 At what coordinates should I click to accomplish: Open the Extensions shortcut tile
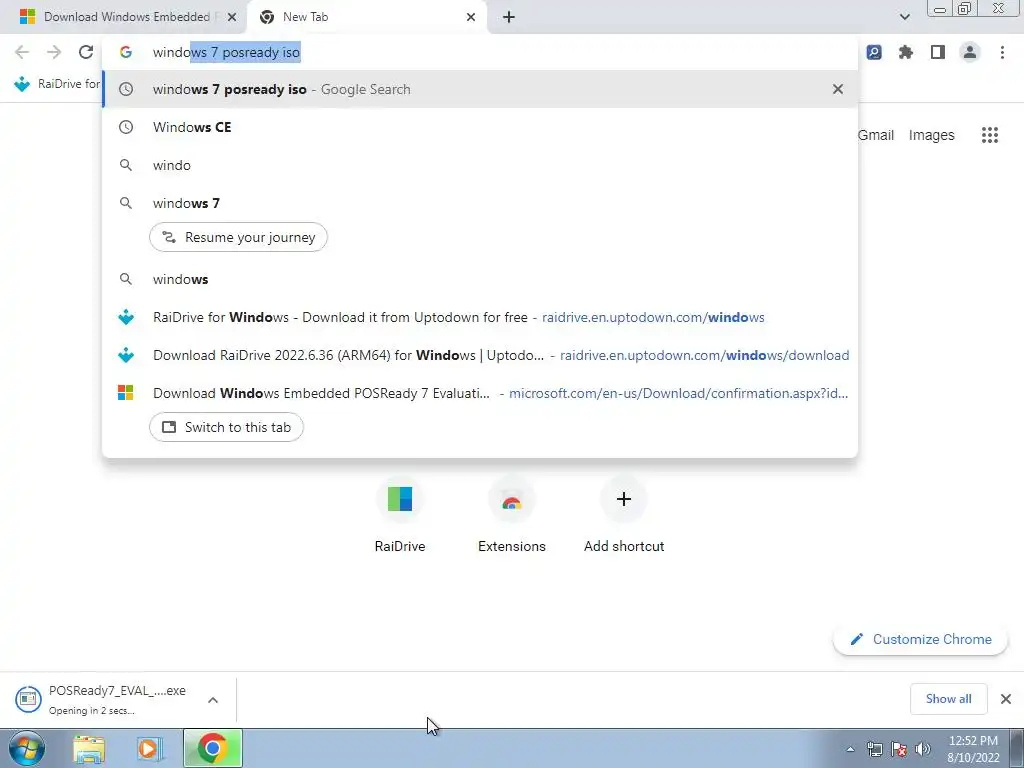click(511, 516)
